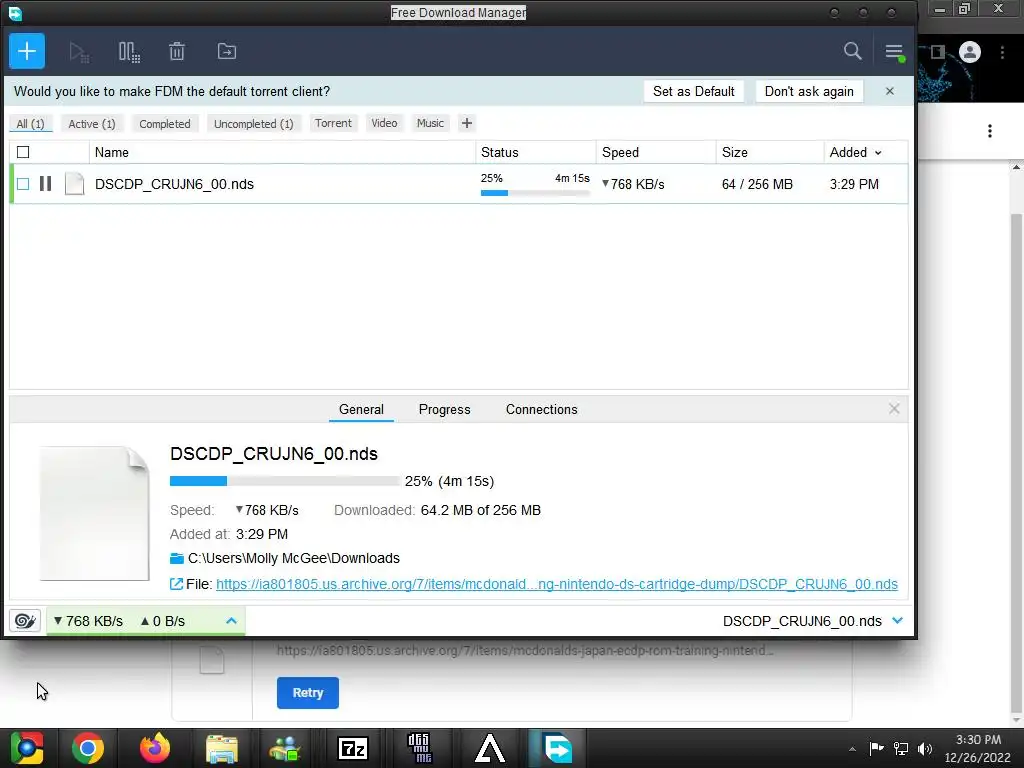Image resolution: width=1024 pixels, height=768 pixels.
Task: Click the pause downloads toolbar icon
Action: coord(129,52)
